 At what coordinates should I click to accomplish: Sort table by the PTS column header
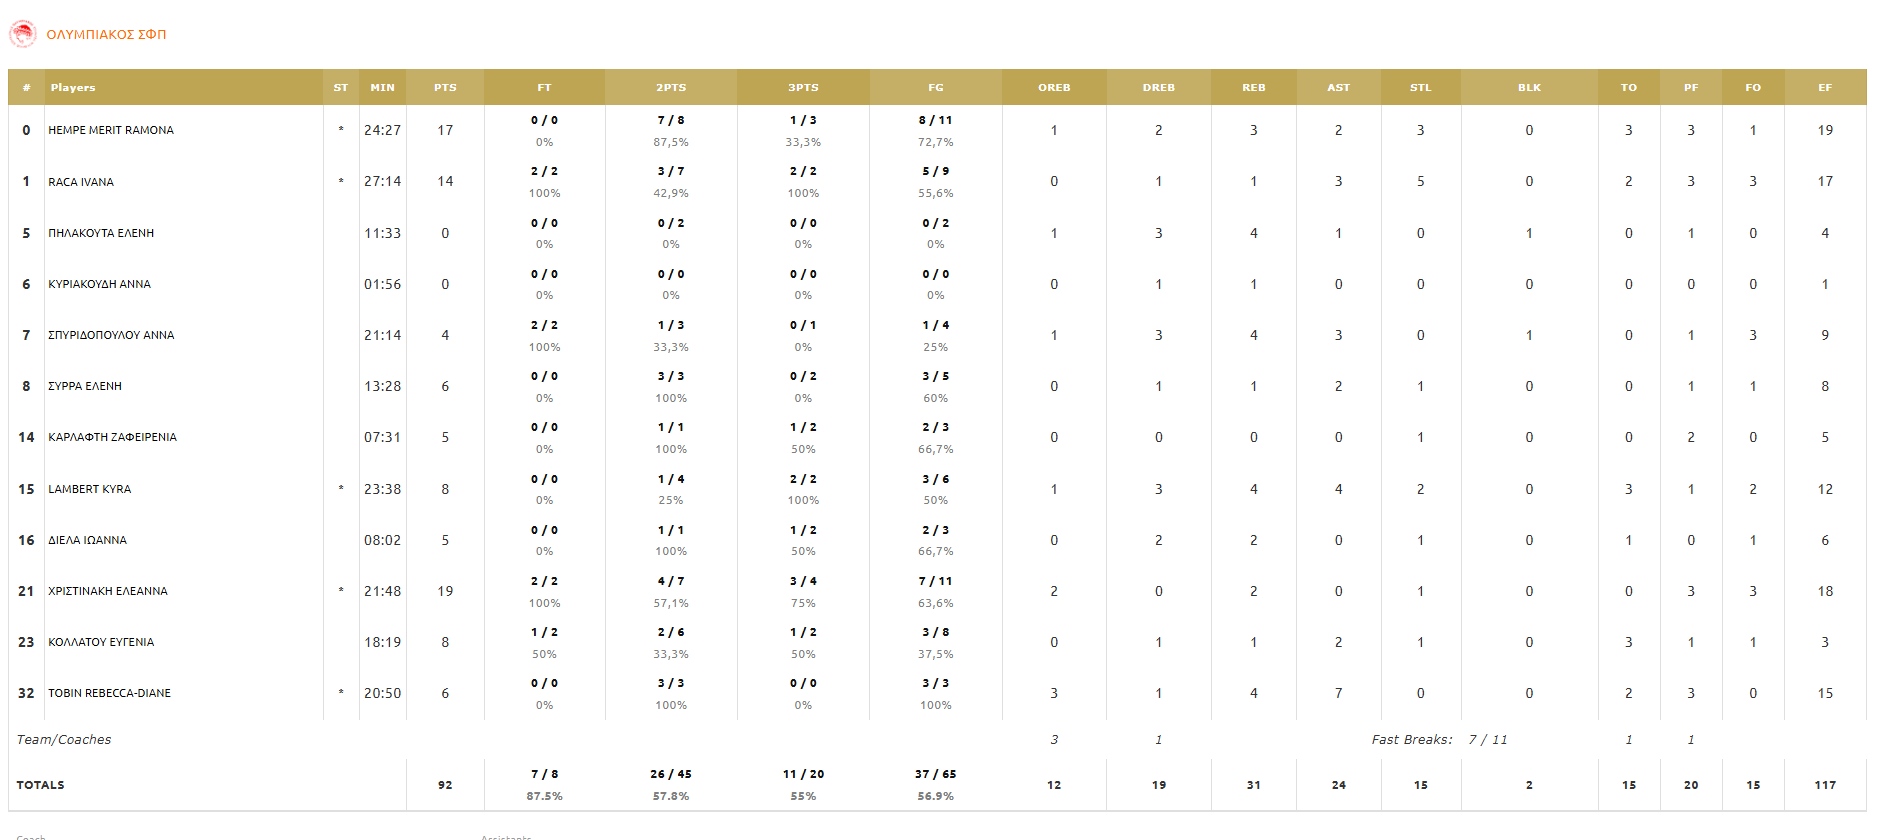pos(445,88)
